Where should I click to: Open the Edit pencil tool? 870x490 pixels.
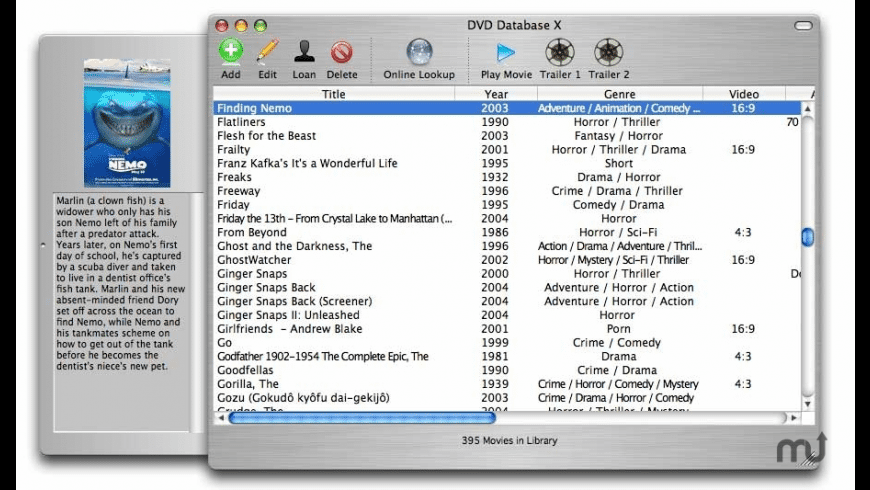267,52
